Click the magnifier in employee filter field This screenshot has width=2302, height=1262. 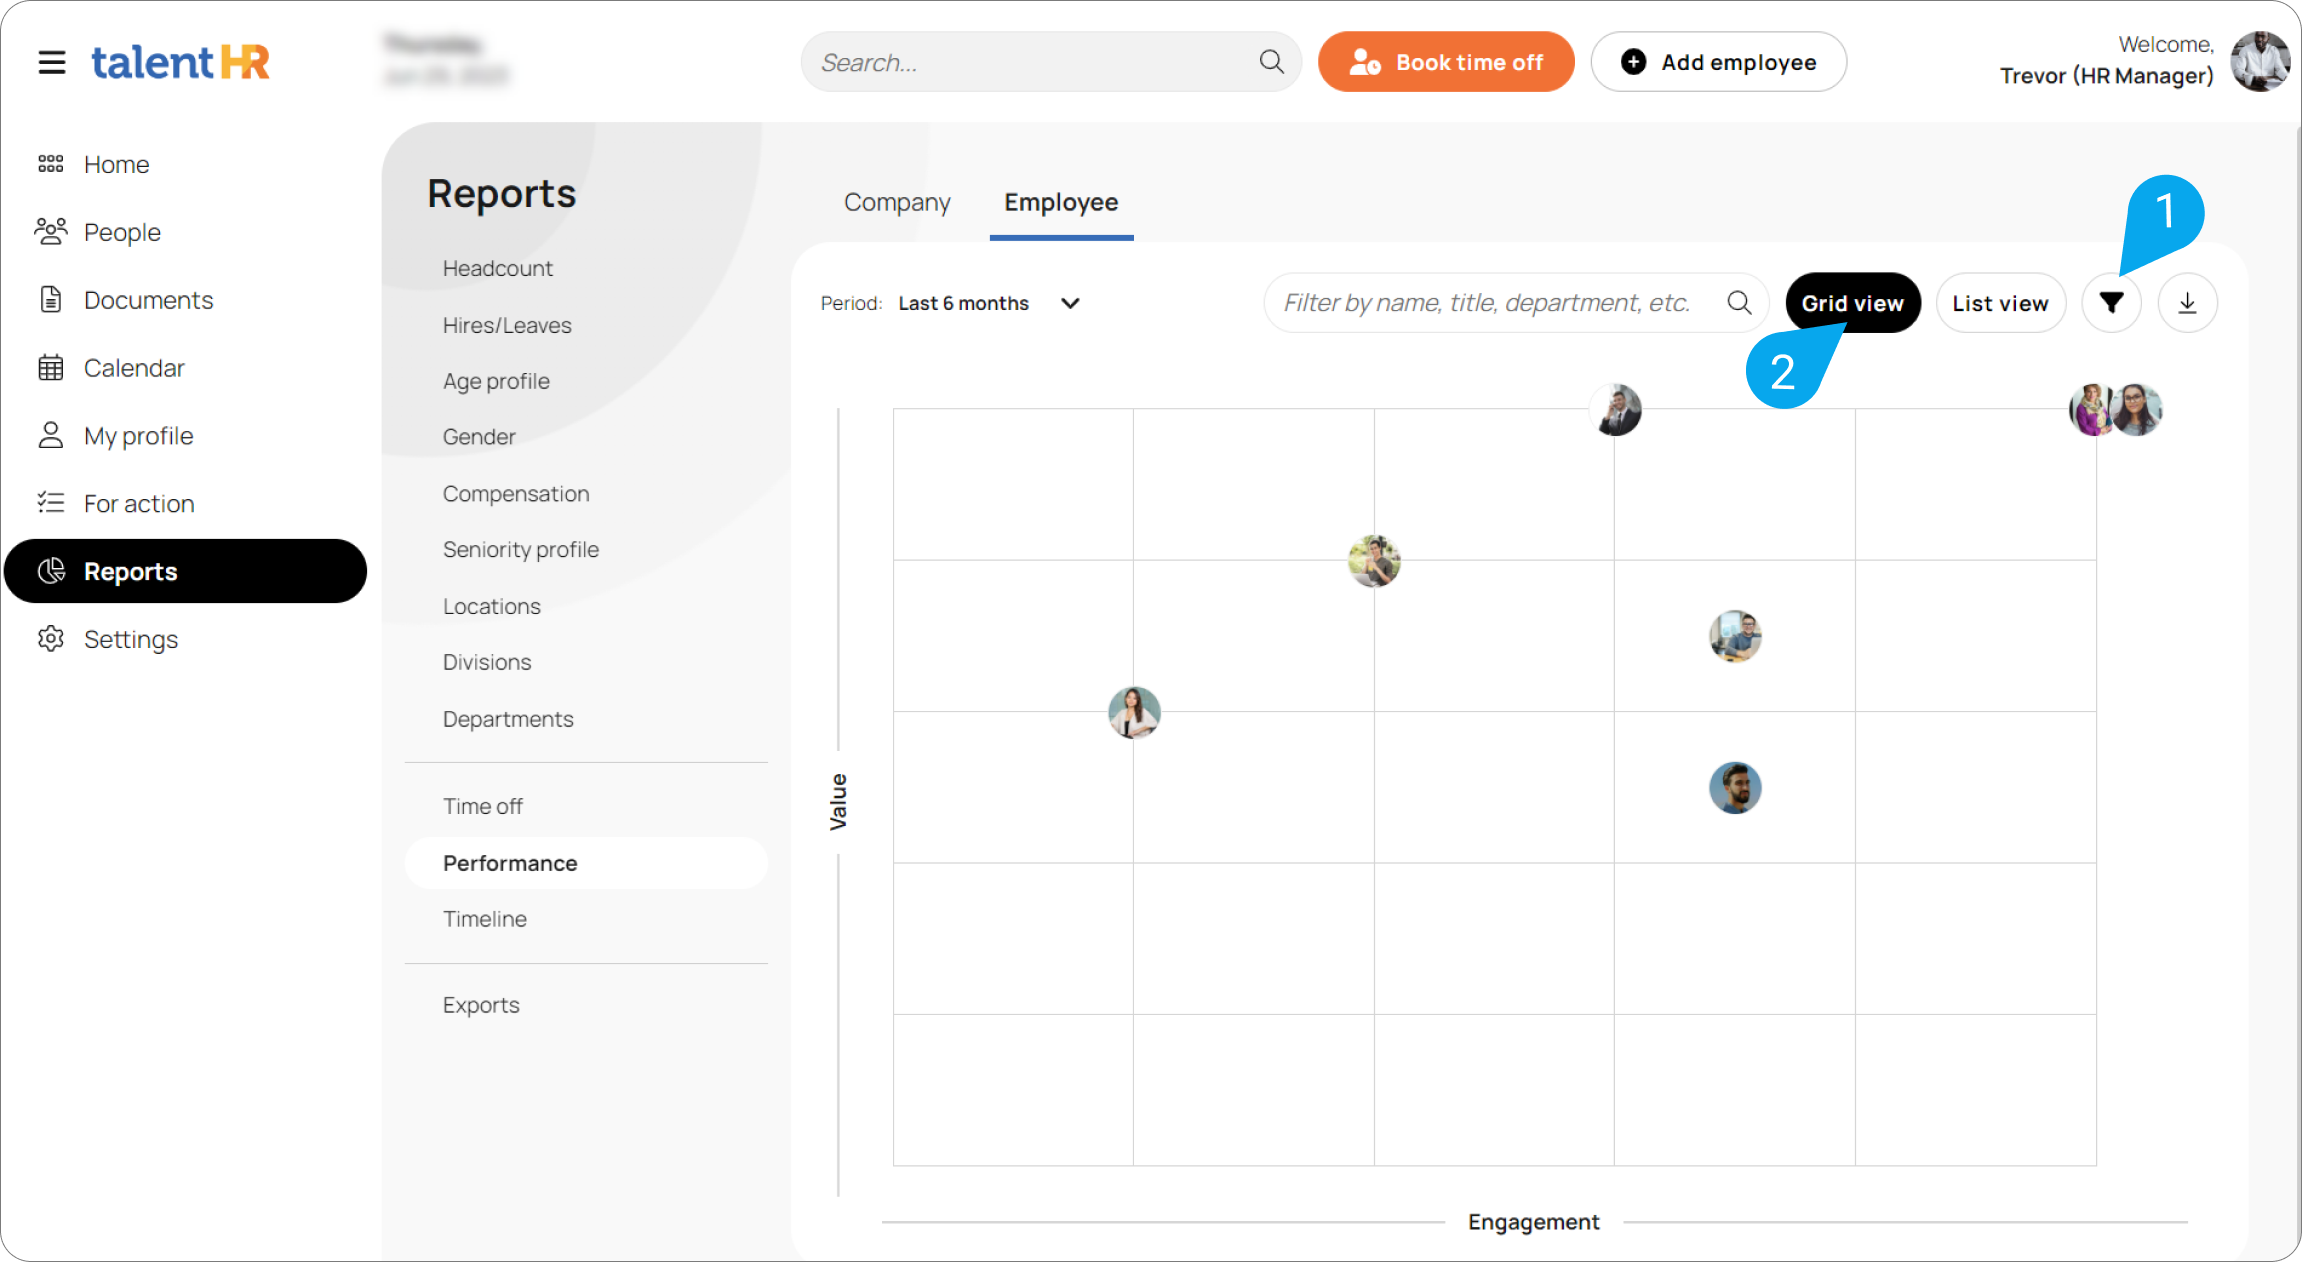1739,303
